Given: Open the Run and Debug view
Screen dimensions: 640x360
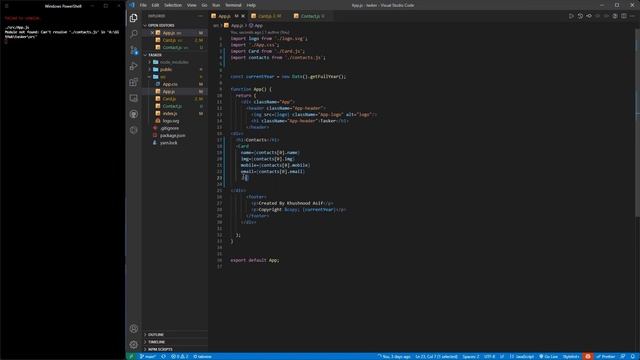Looking at the screenshot, I should [133, 66].
